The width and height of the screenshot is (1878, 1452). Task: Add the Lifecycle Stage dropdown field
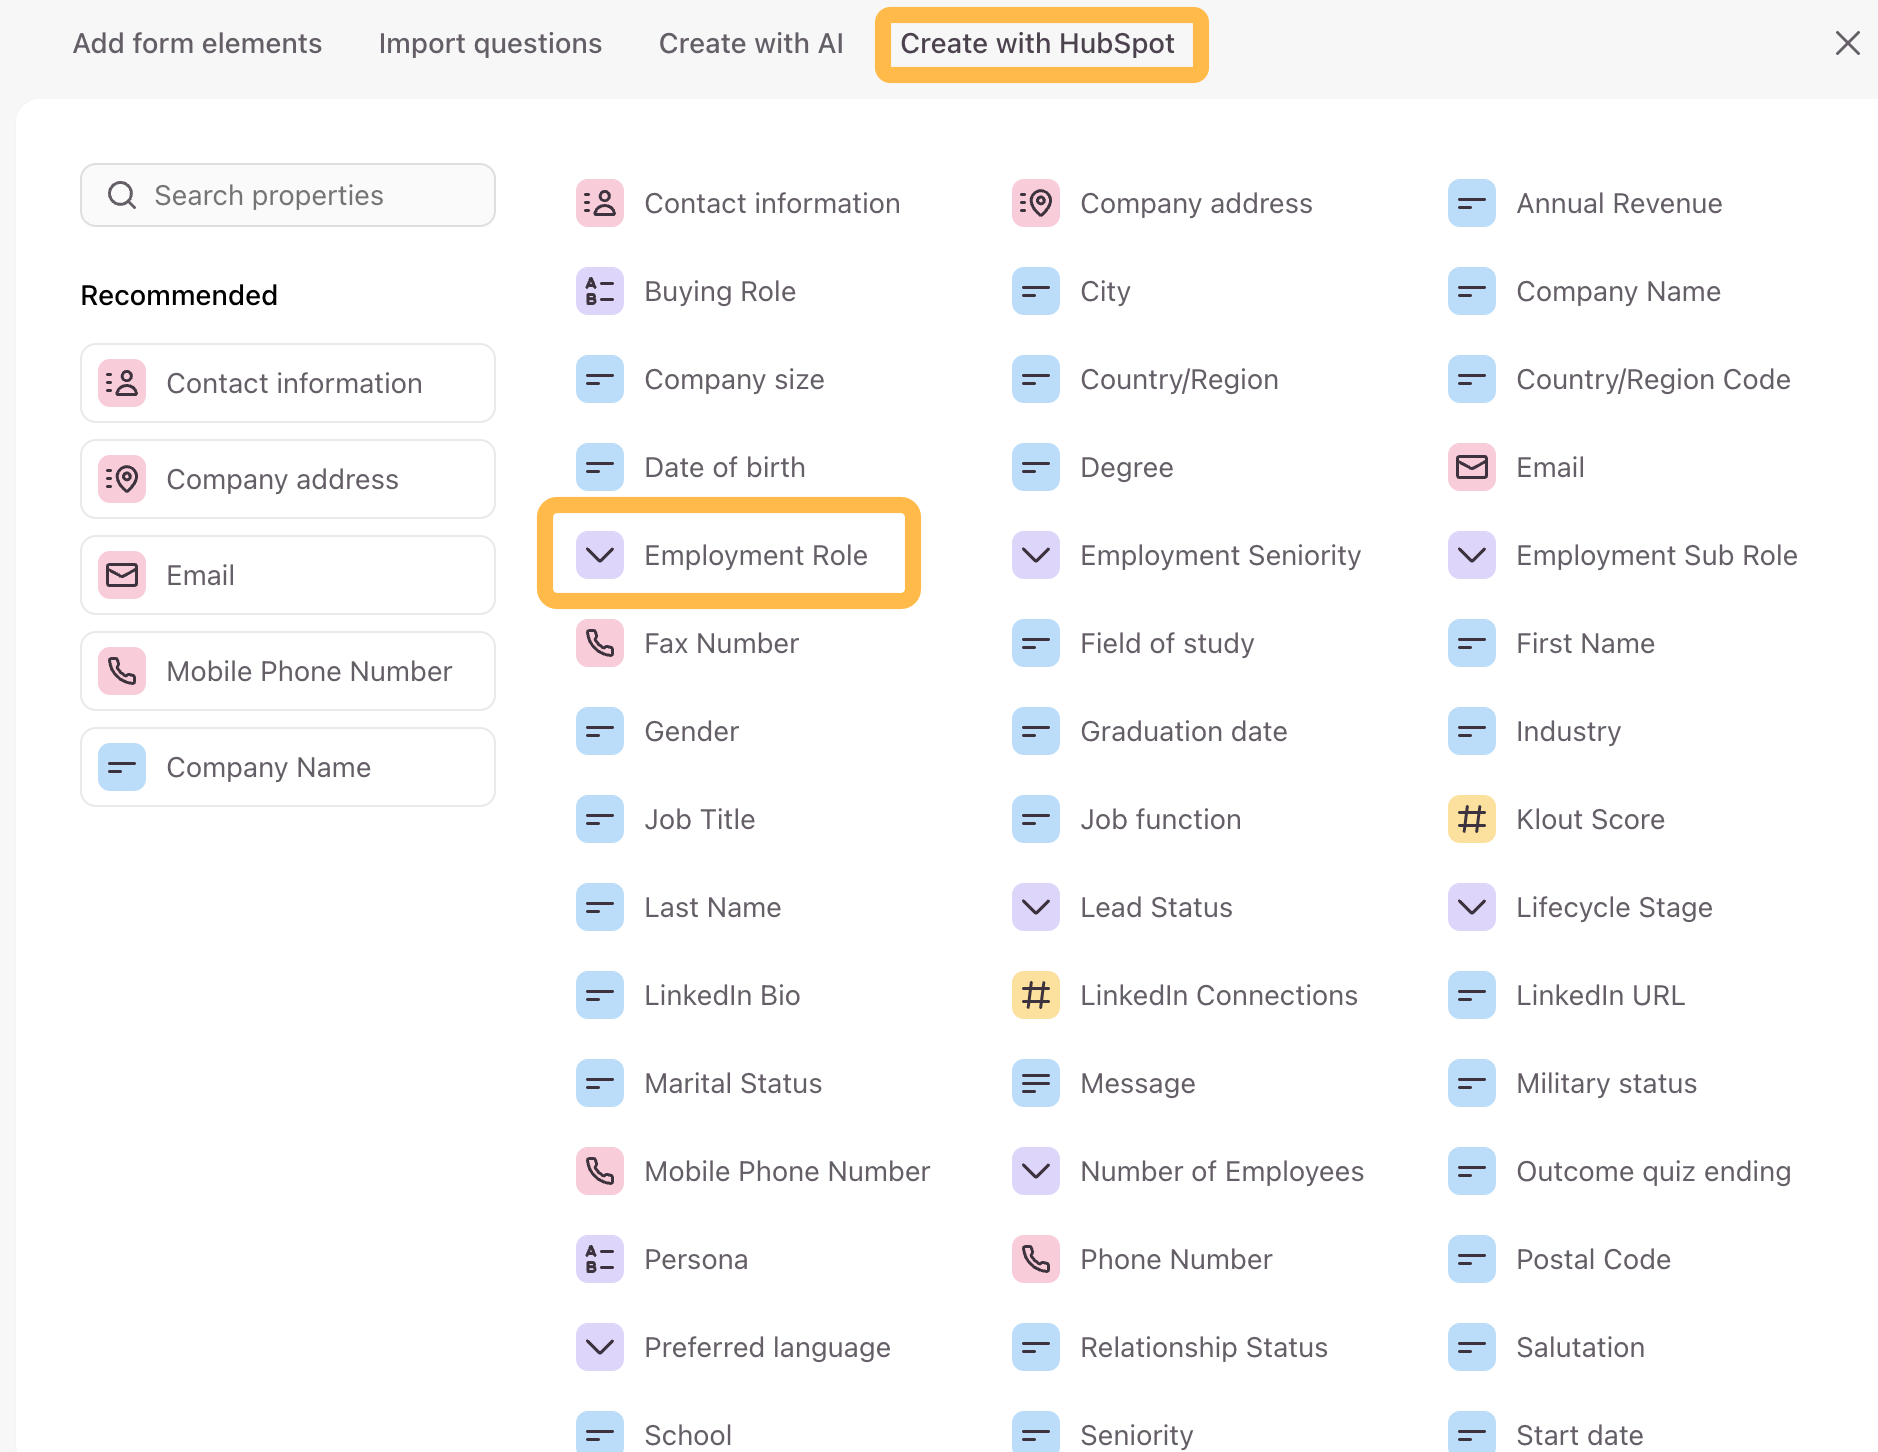(1613, 908)
